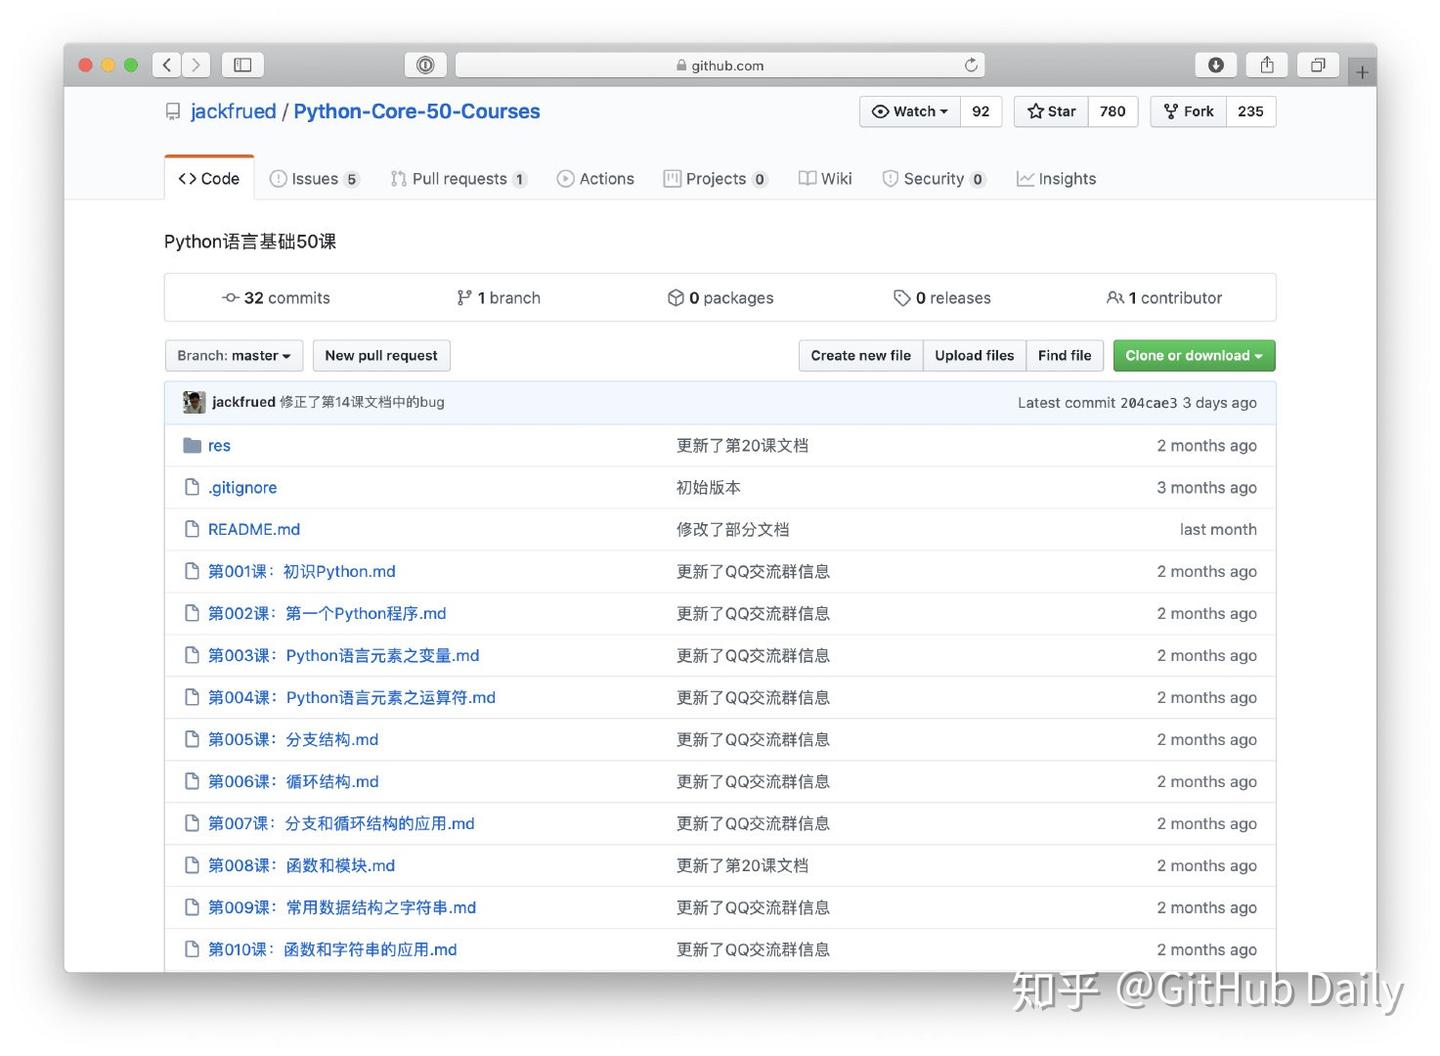The width and height of the screenshot is (1440, 1056).
Task: Click jackfrued's avatar in the latest commit row
Action: (193, 402)
